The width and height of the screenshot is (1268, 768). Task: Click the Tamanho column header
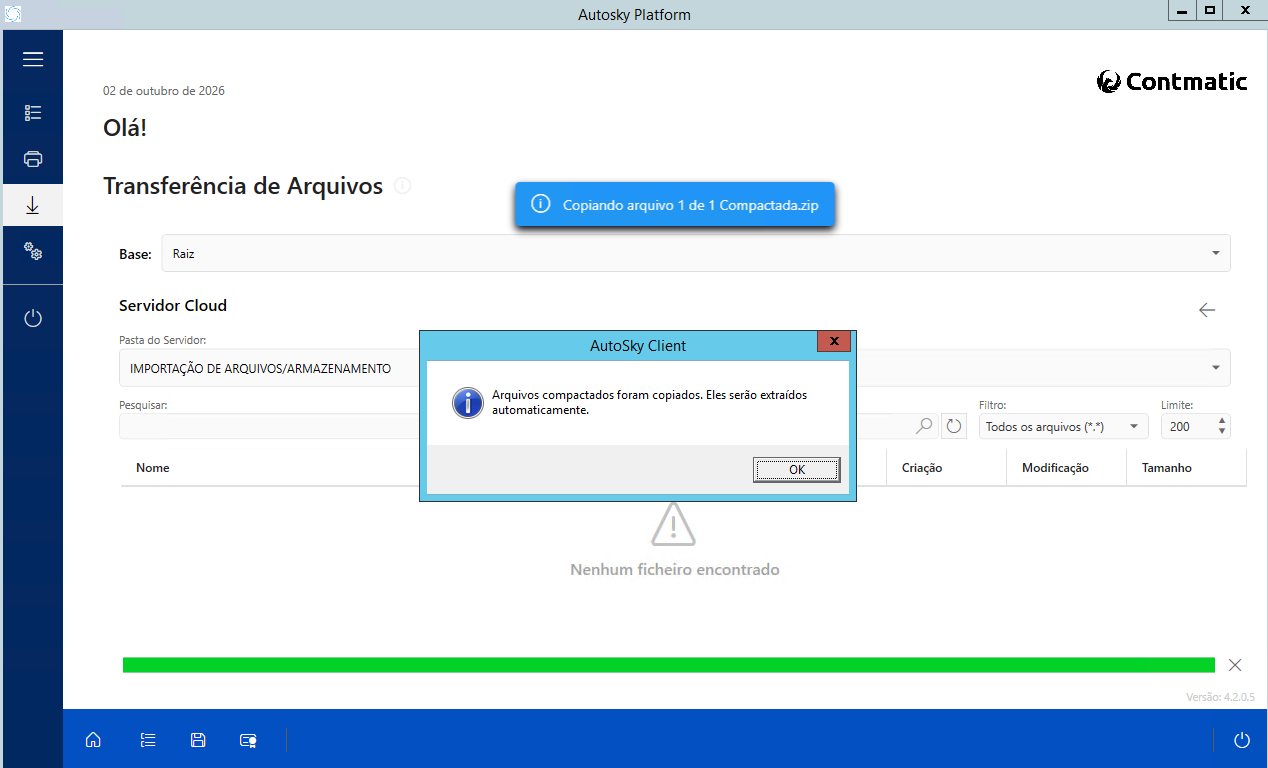point(1167,468)
